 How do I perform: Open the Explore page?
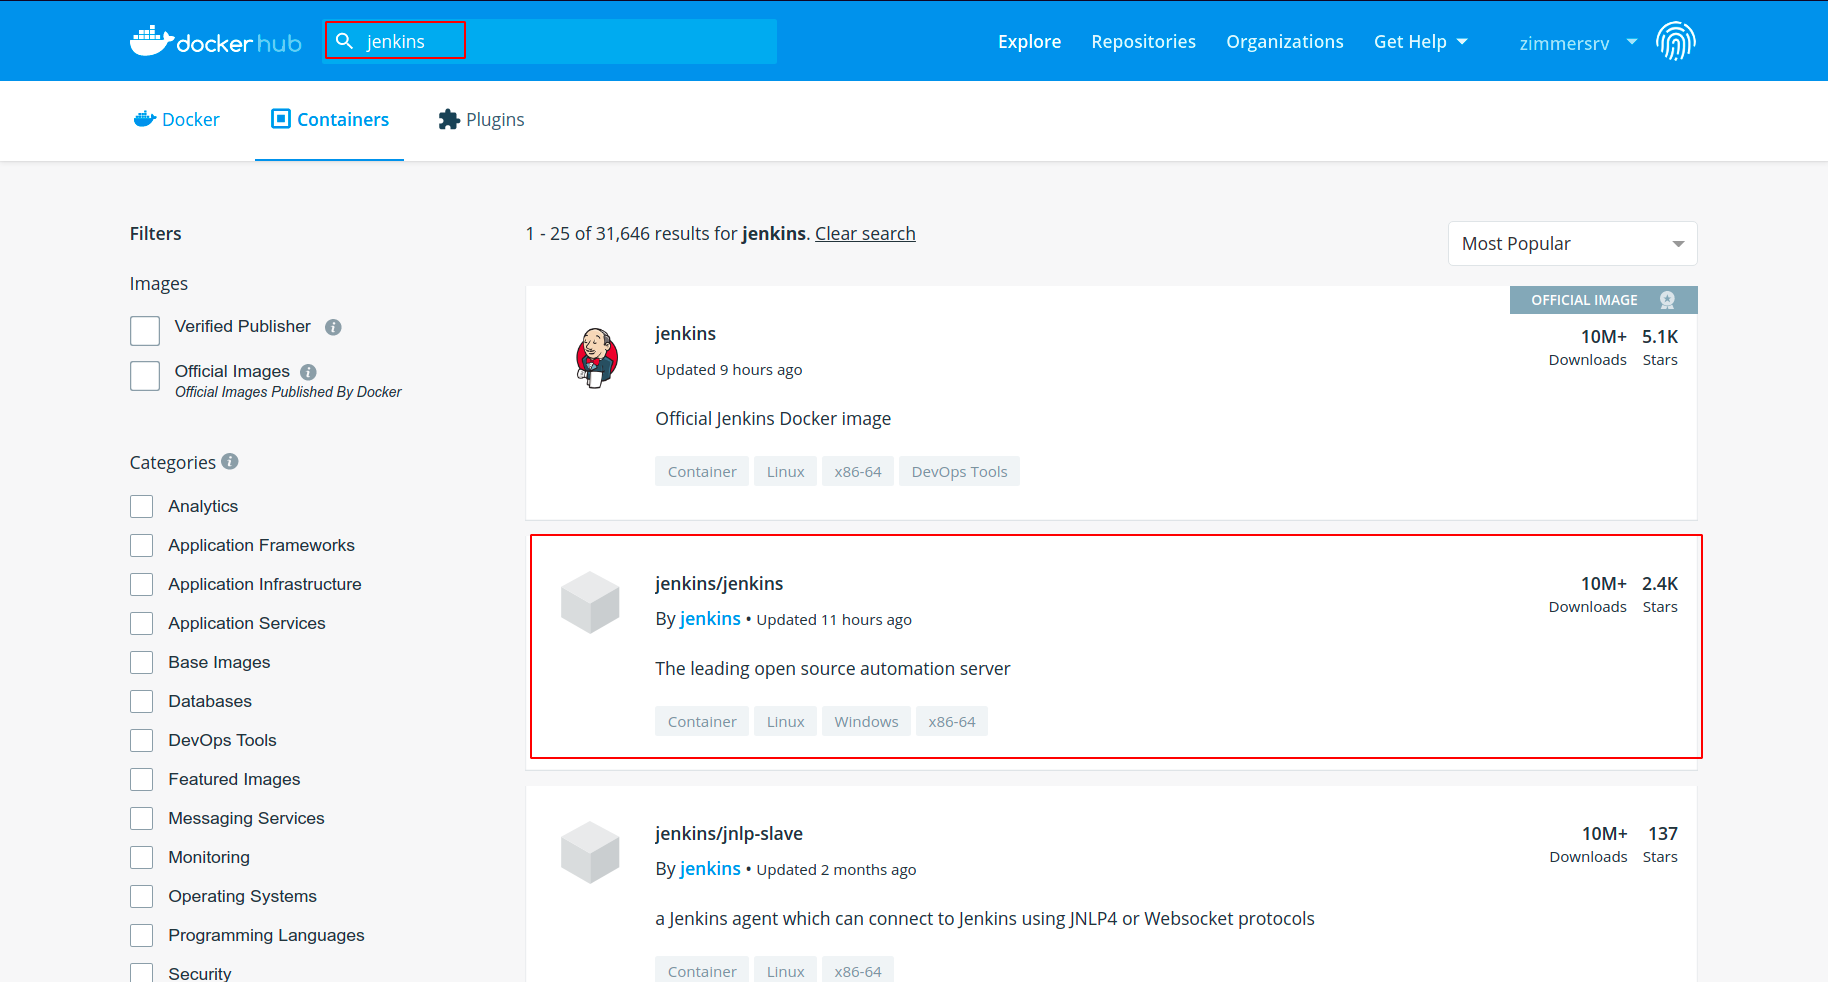(x=1029, y=42)
